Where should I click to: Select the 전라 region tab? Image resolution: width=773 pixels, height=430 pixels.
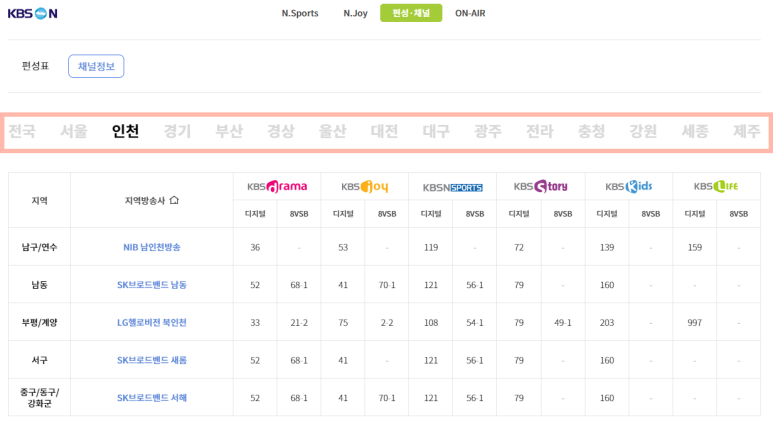pos(540,131)
